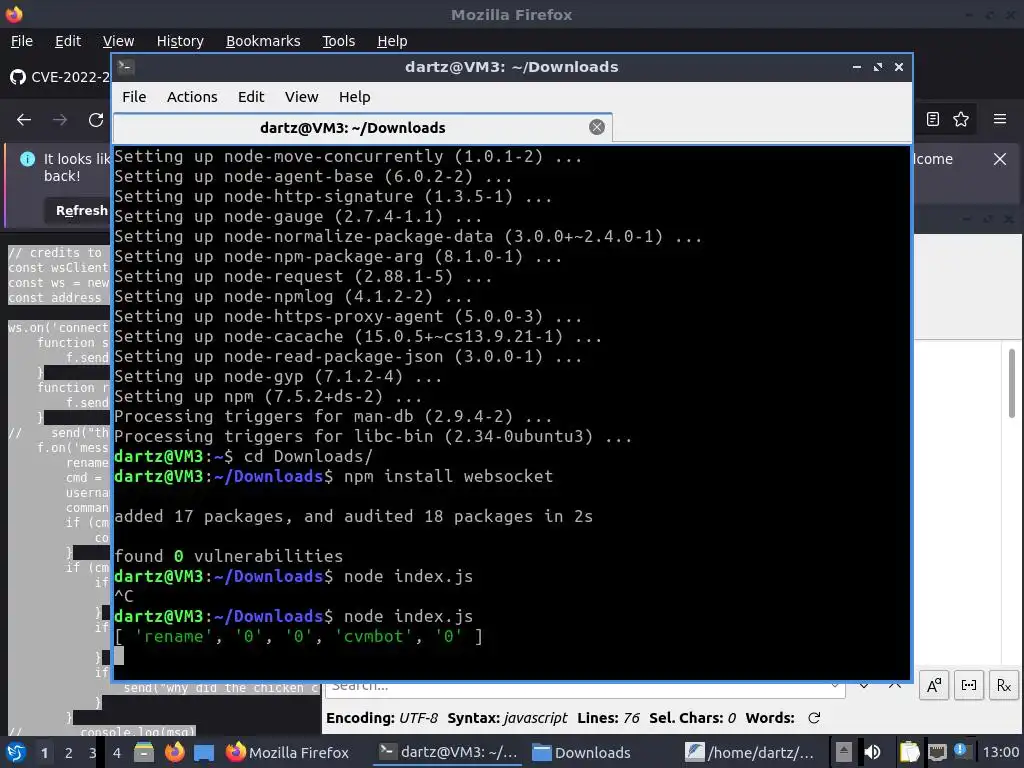1024x768 pixels.
Task: Open network status tray icon
Action: (937, 752)
